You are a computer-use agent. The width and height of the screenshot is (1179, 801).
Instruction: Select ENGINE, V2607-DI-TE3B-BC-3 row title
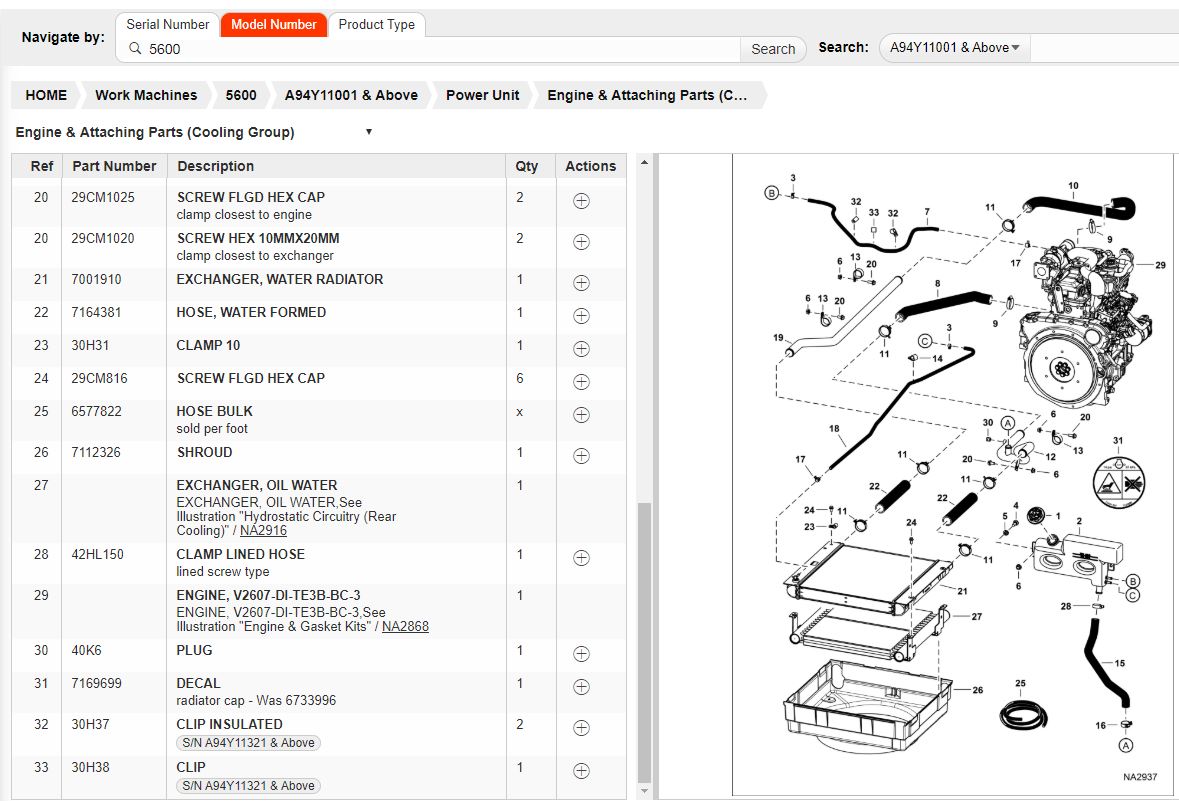pos(268,595)
